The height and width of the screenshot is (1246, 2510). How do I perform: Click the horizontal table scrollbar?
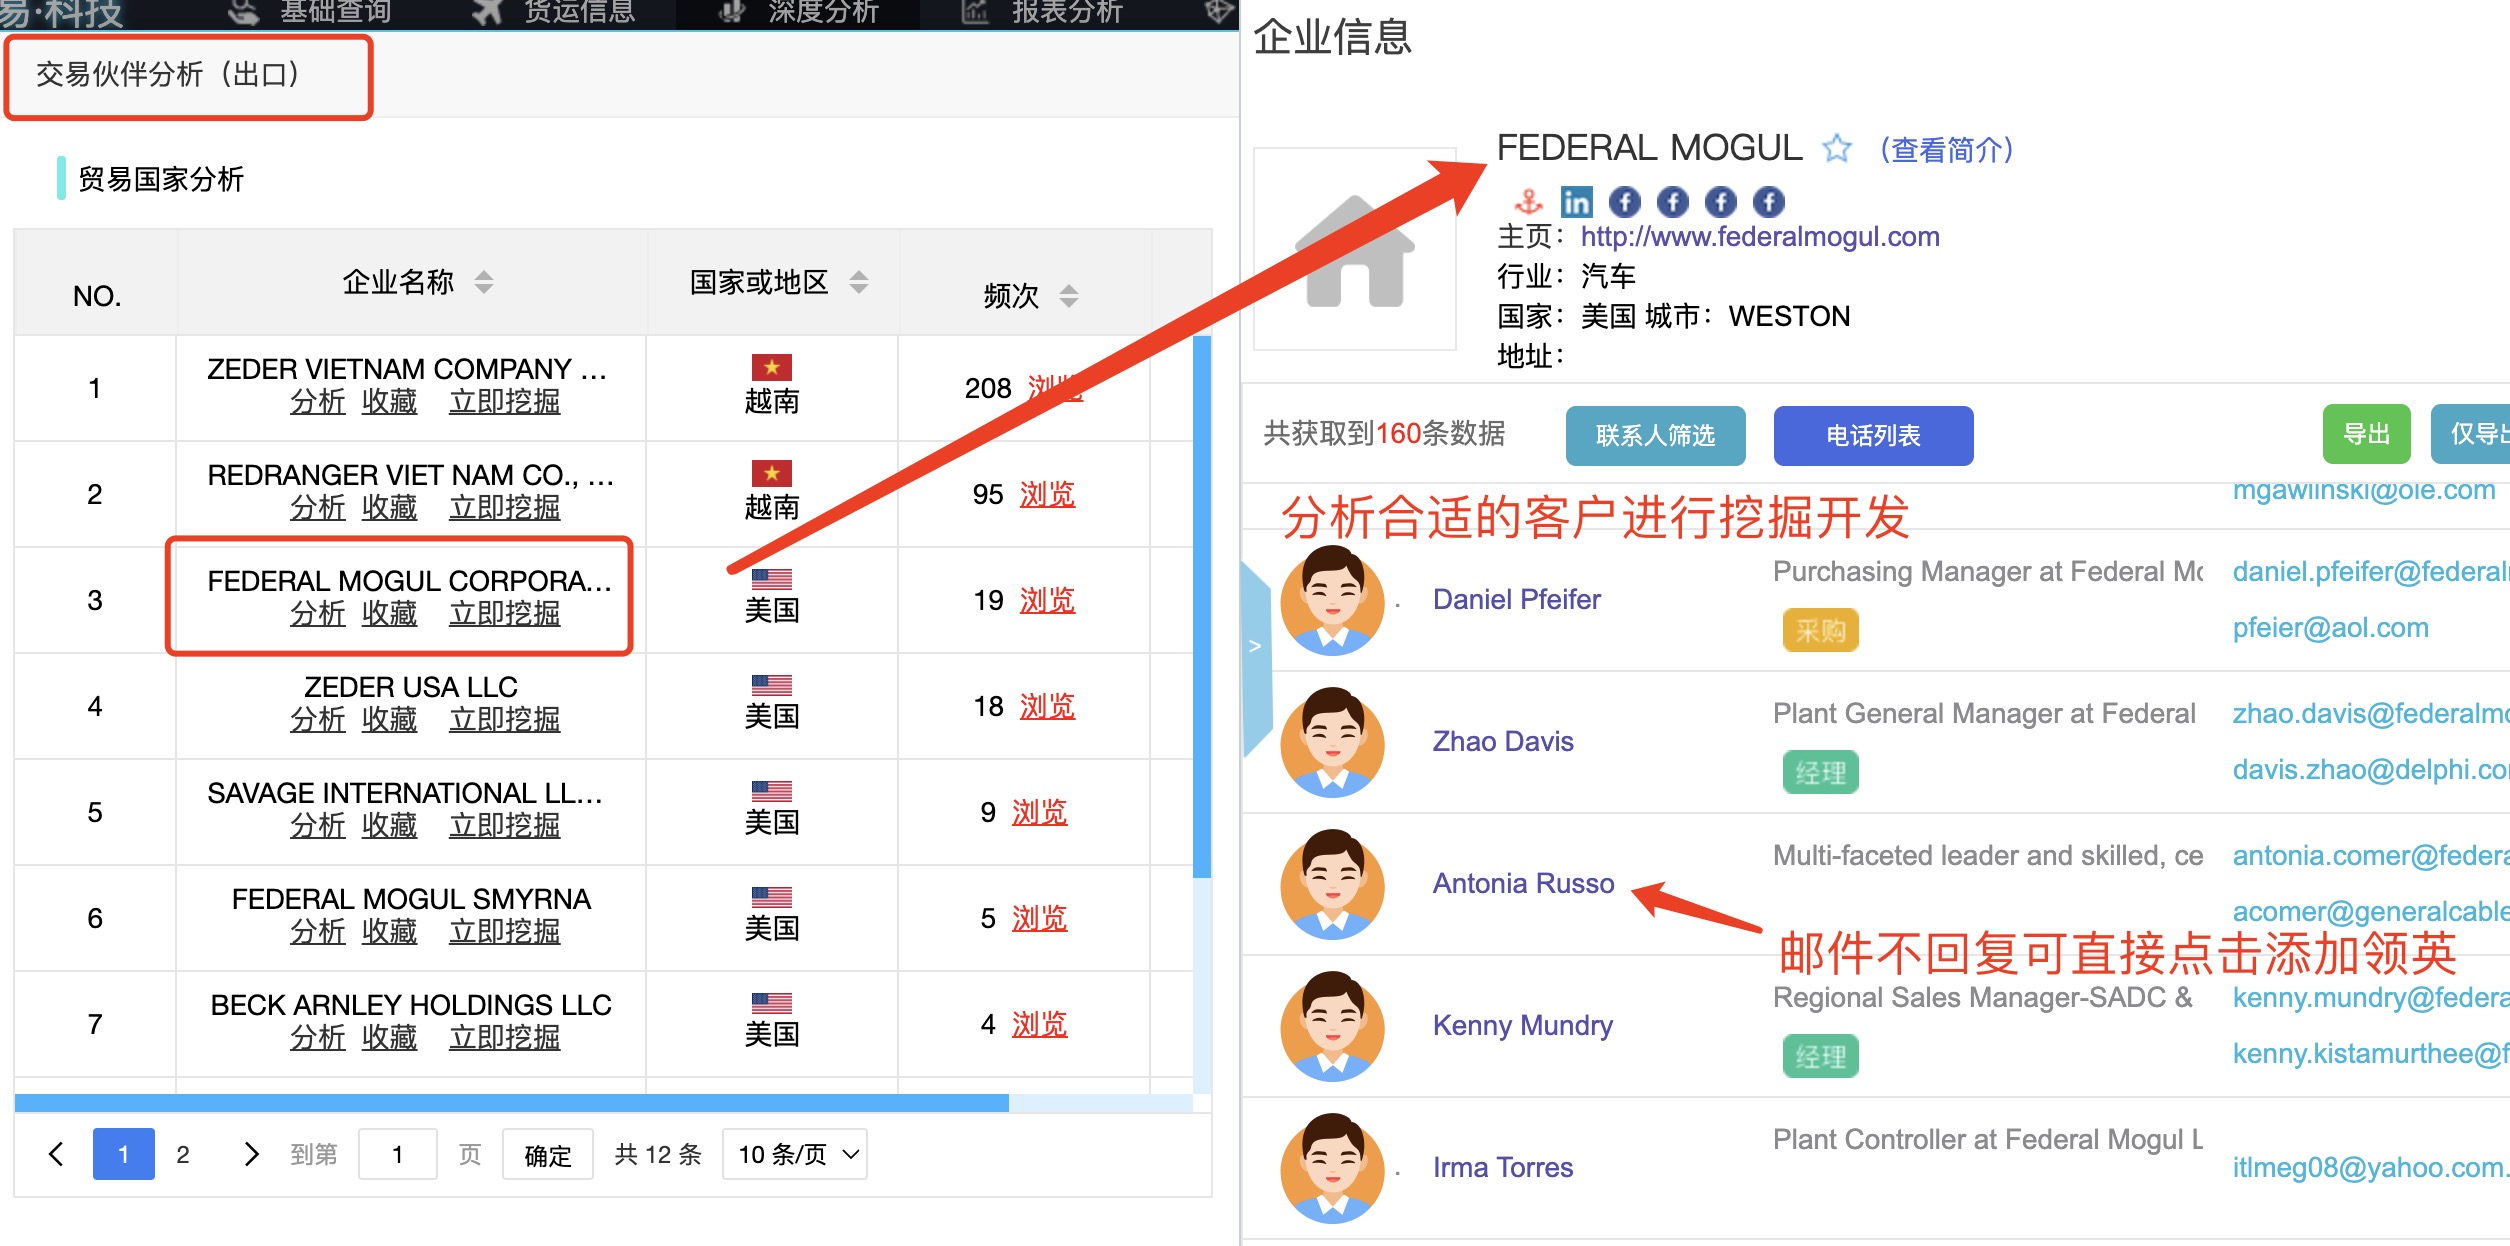click(x=512, y=1103)
